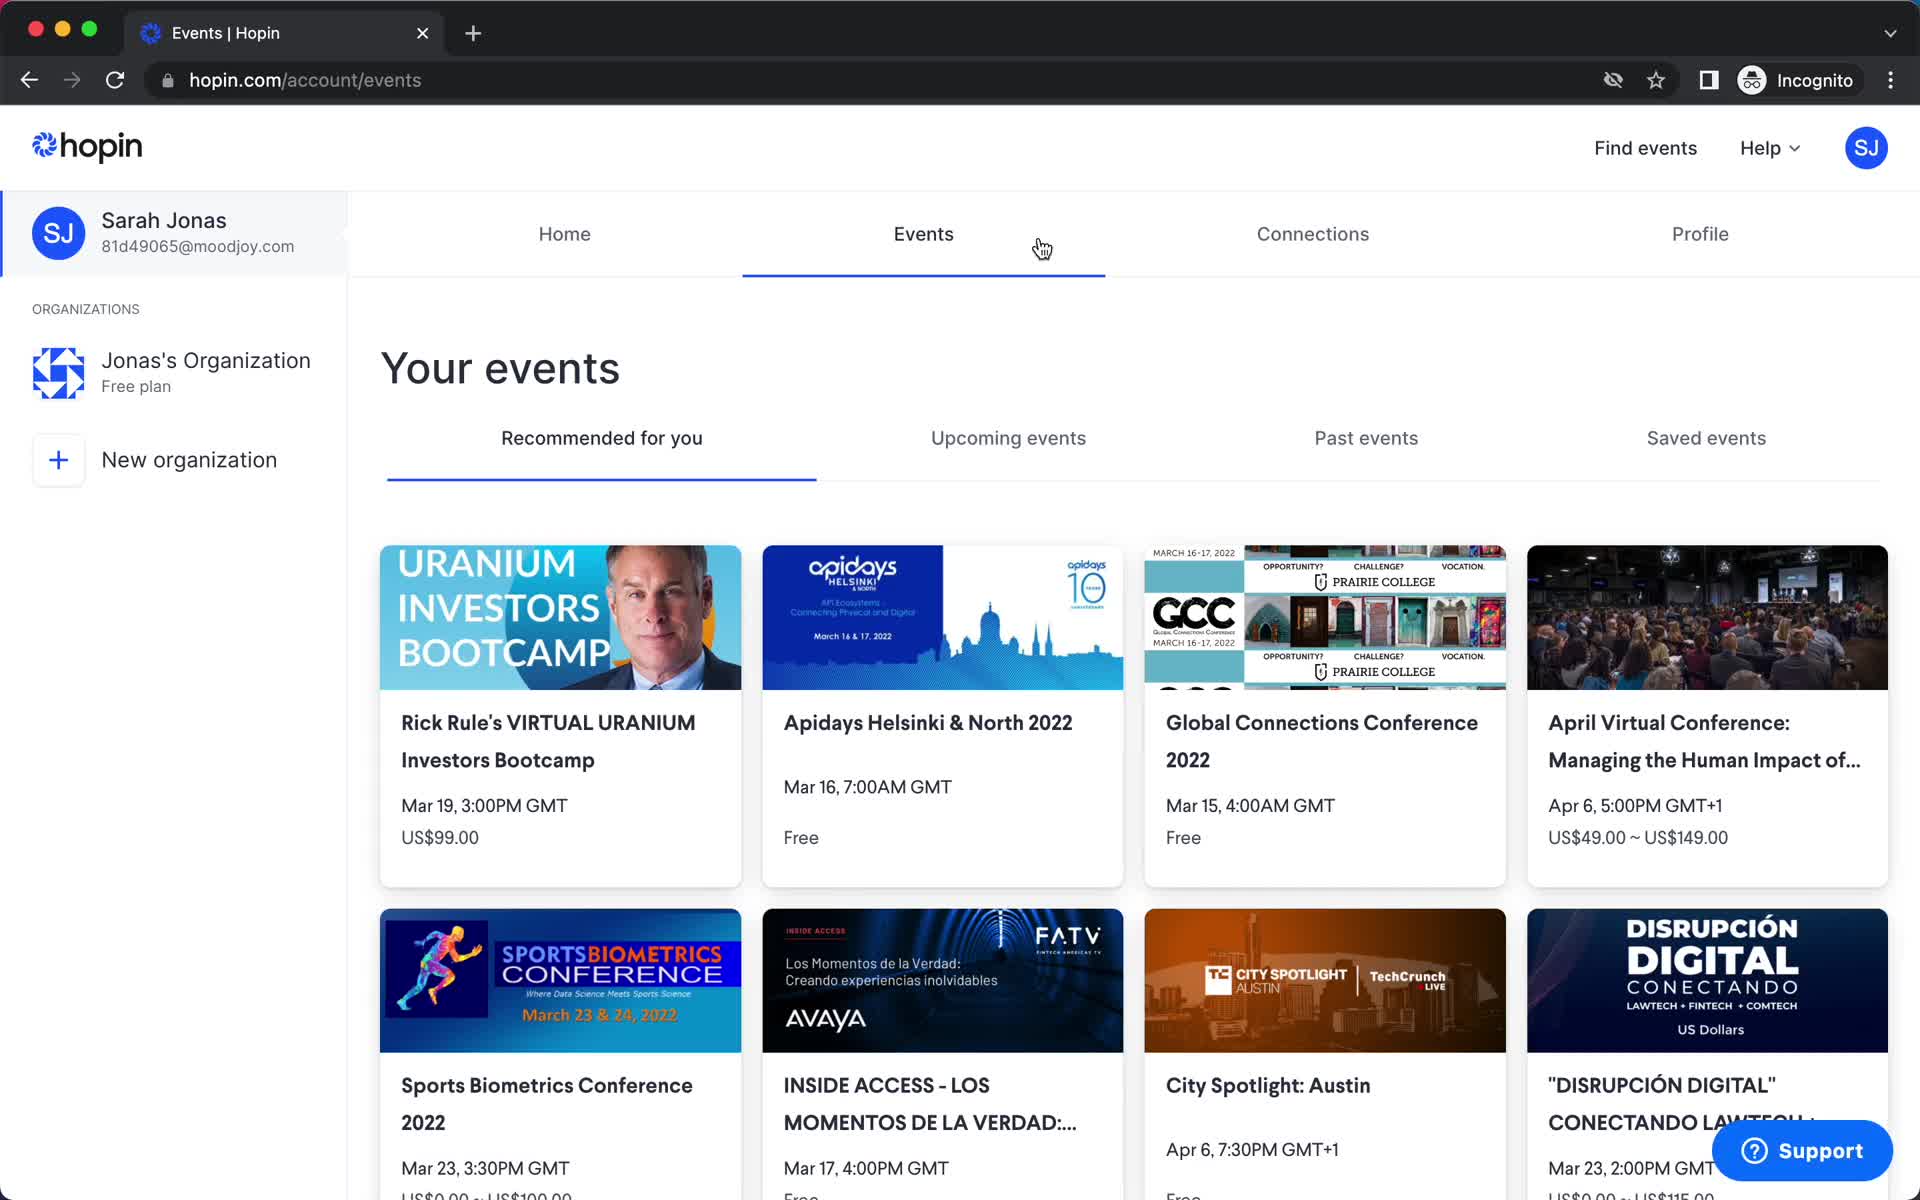Image resolution: width=1920 pixels, height=1200 pixels.
Task: Click the New organization plus icon
Action: (58, 459)
